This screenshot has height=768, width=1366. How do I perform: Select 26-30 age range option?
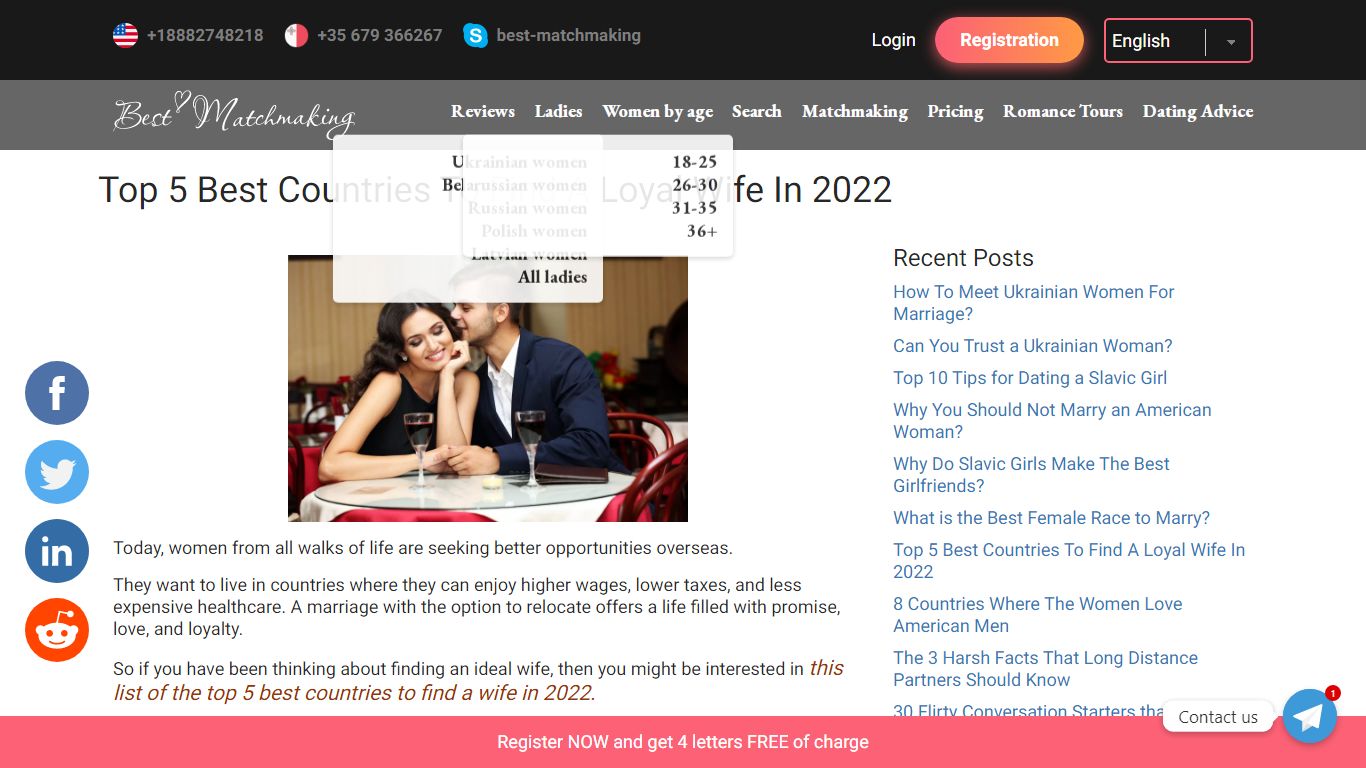click(x=694, y=185)
